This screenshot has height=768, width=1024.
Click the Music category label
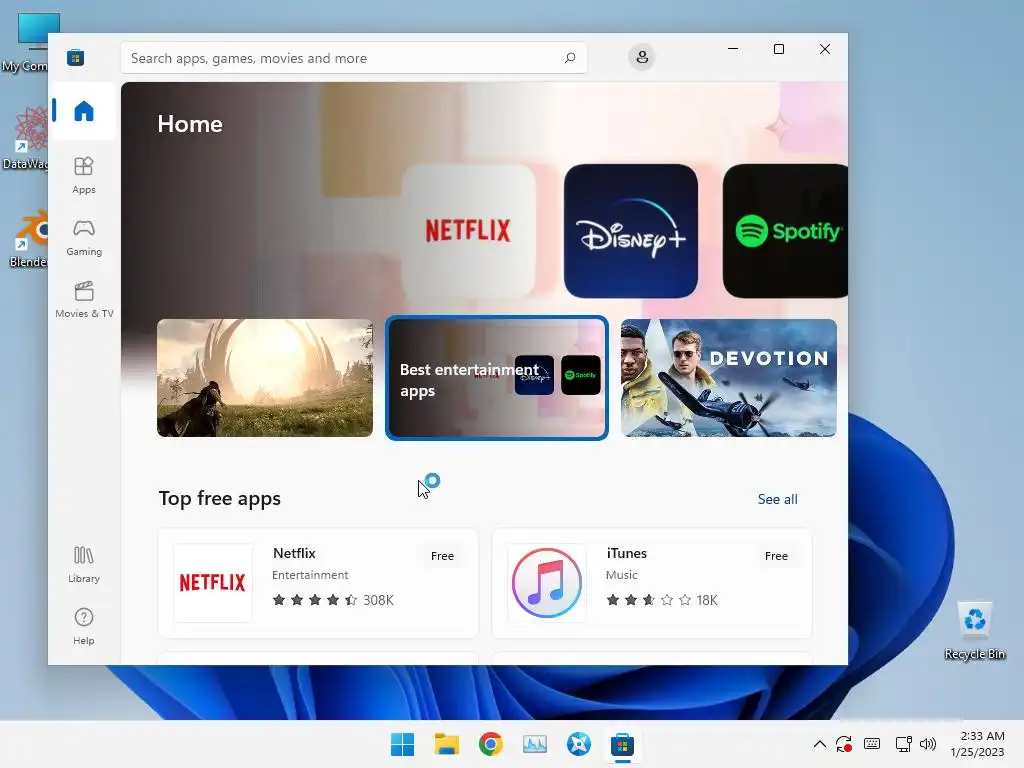click(621, 575)
